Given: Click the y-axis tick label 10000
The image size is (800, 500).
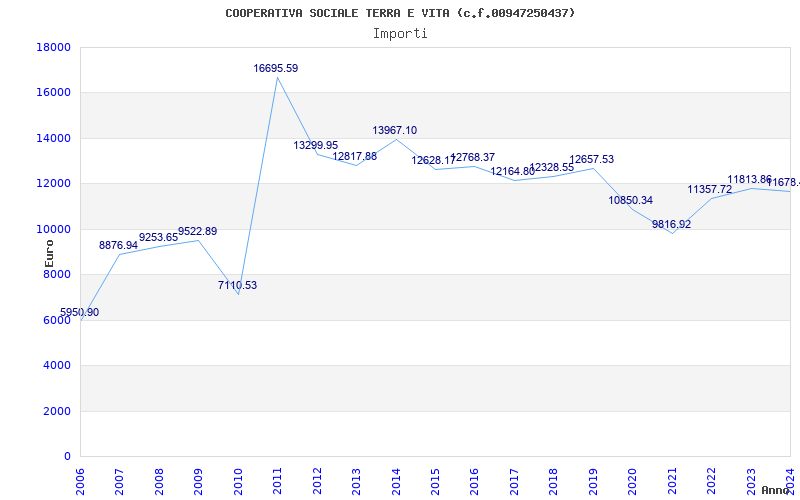Looking at the screenshot, I should coord(53,229).
